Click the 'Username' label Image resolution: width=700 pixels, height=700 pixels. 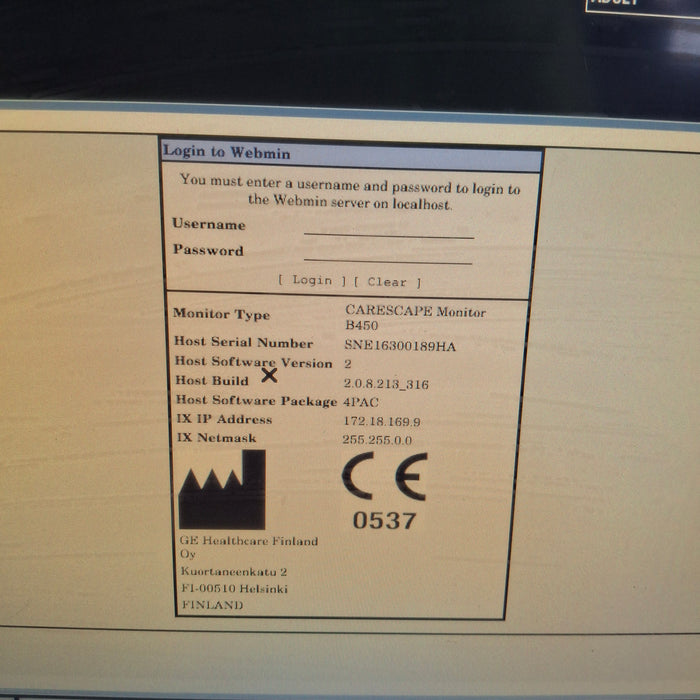209,224
